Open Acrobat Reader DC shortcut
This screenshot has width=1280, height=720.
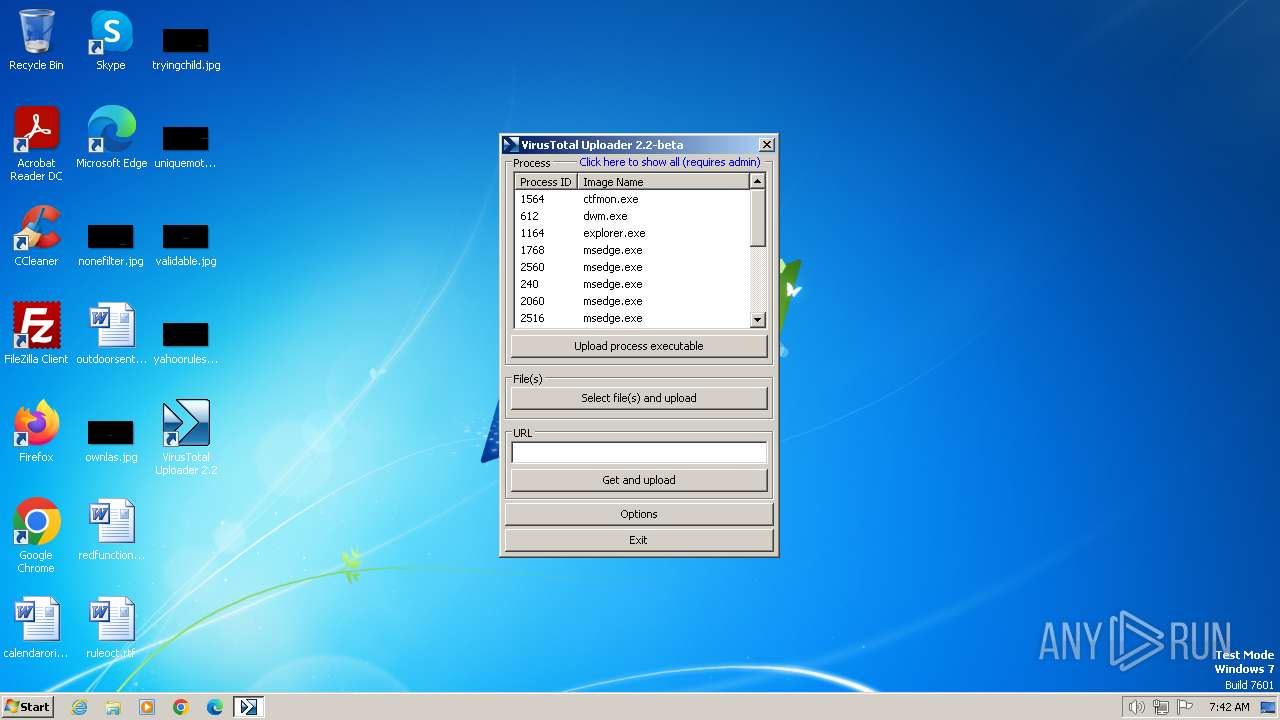36,144
